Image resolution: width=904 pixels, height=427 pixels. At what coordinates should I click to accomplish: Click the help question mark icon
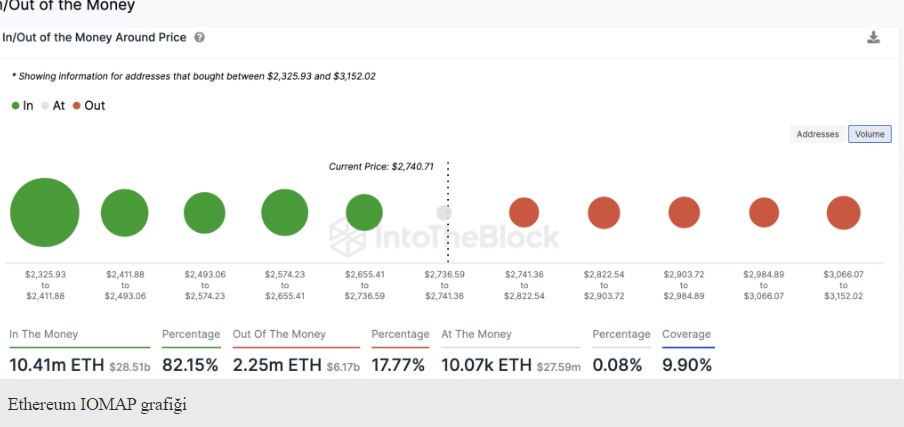(199, 37)
